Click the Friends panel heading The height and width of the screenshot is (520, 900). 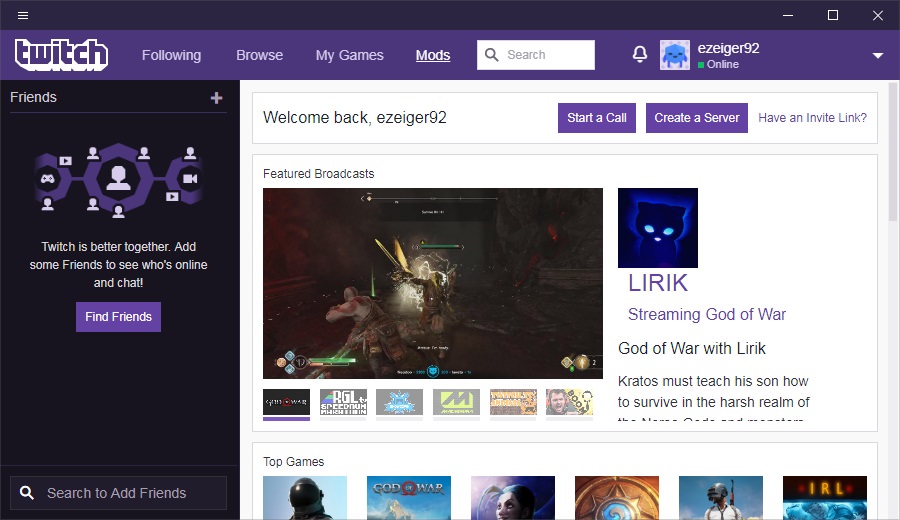pyautogui.click(x=33, y=97)
